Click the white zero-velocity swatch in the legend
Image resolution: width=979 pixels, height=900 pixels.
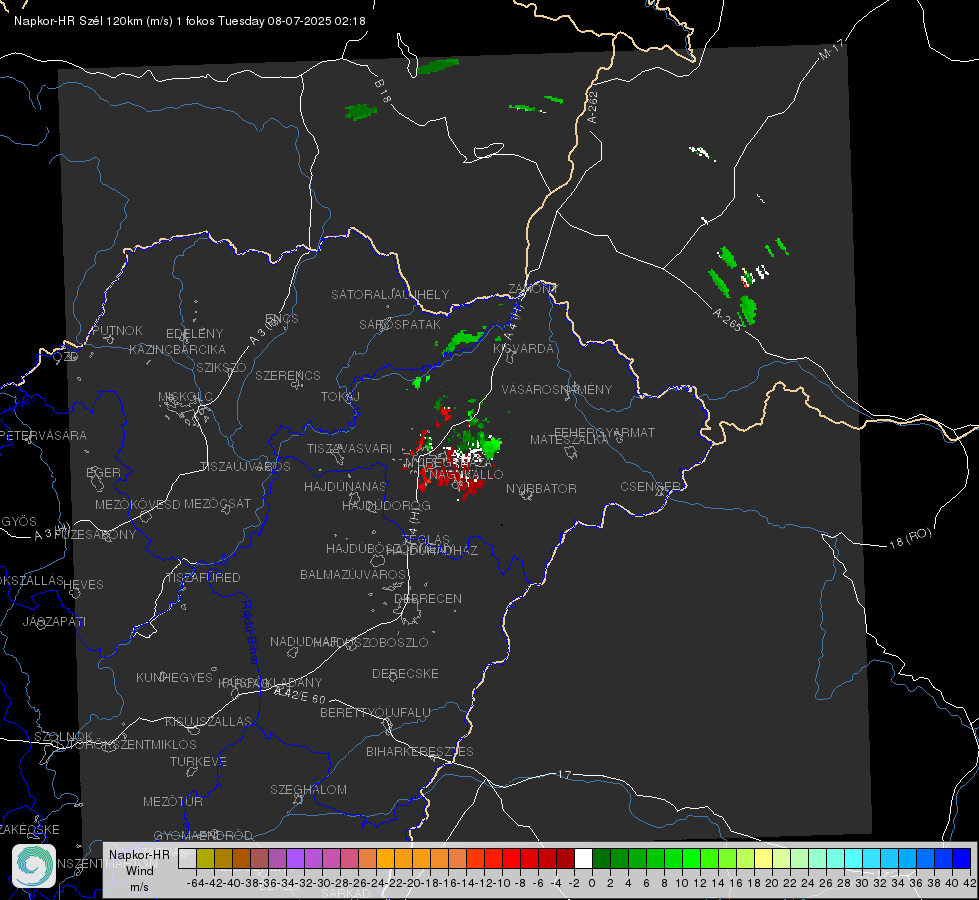583,858
